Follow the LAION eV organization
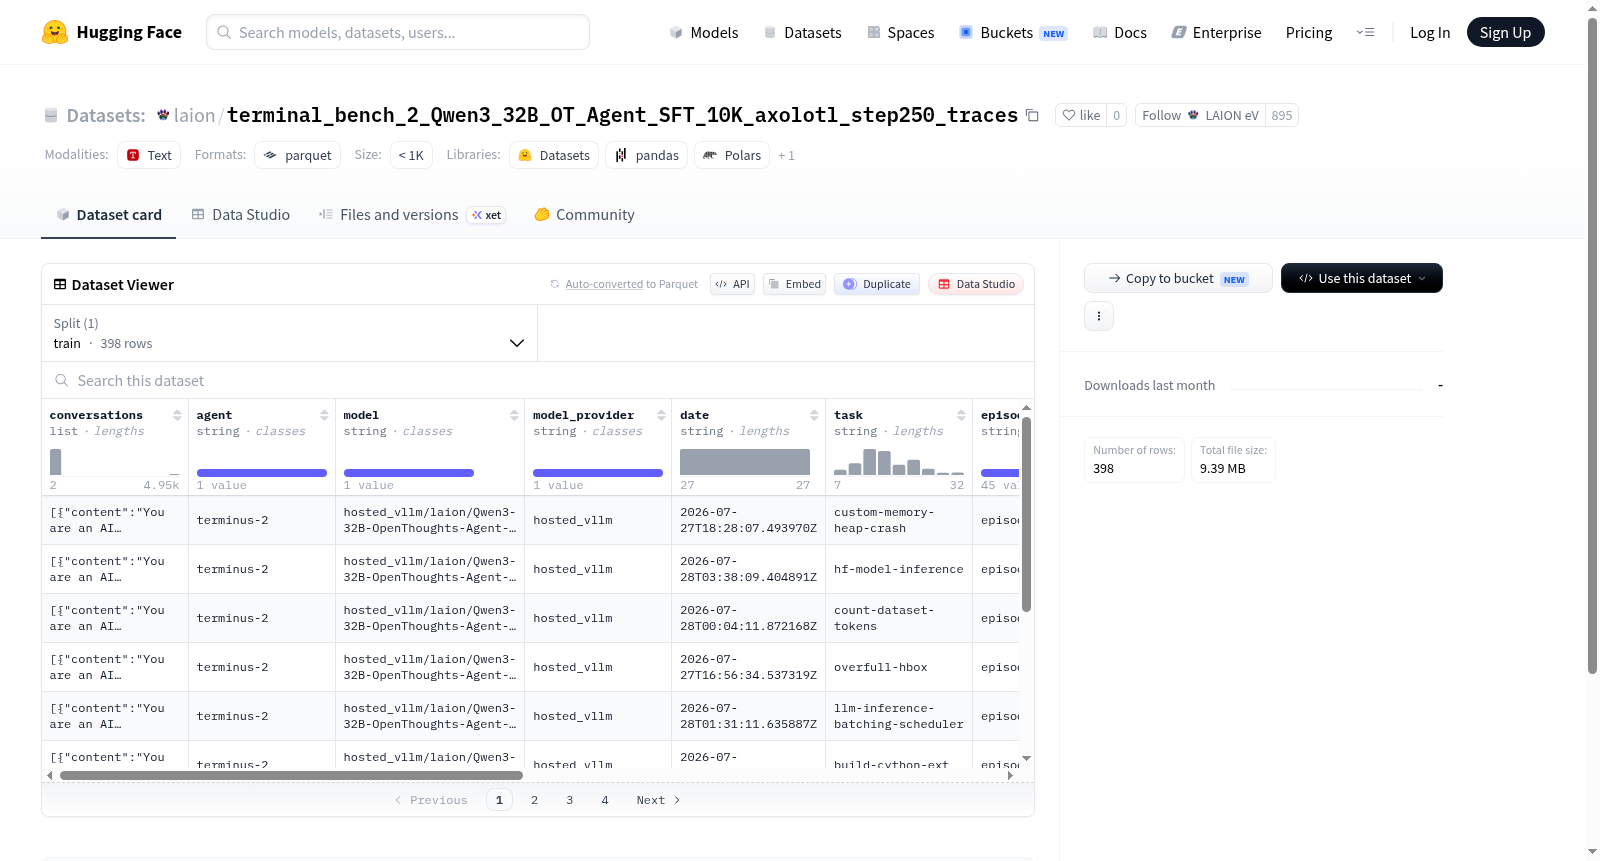1600x861 pixels. (x=1200, y=115)
